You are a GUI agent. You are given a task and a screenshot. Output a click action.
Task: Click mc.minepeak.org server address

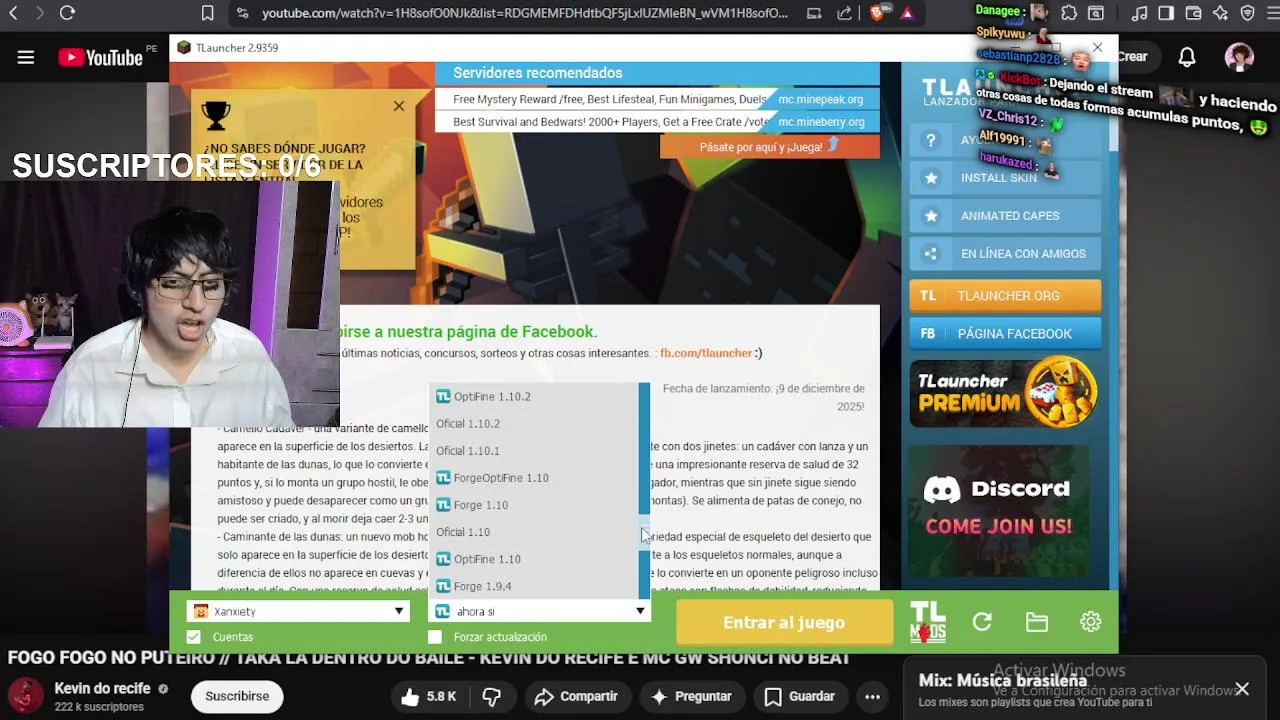pos(820,99)
